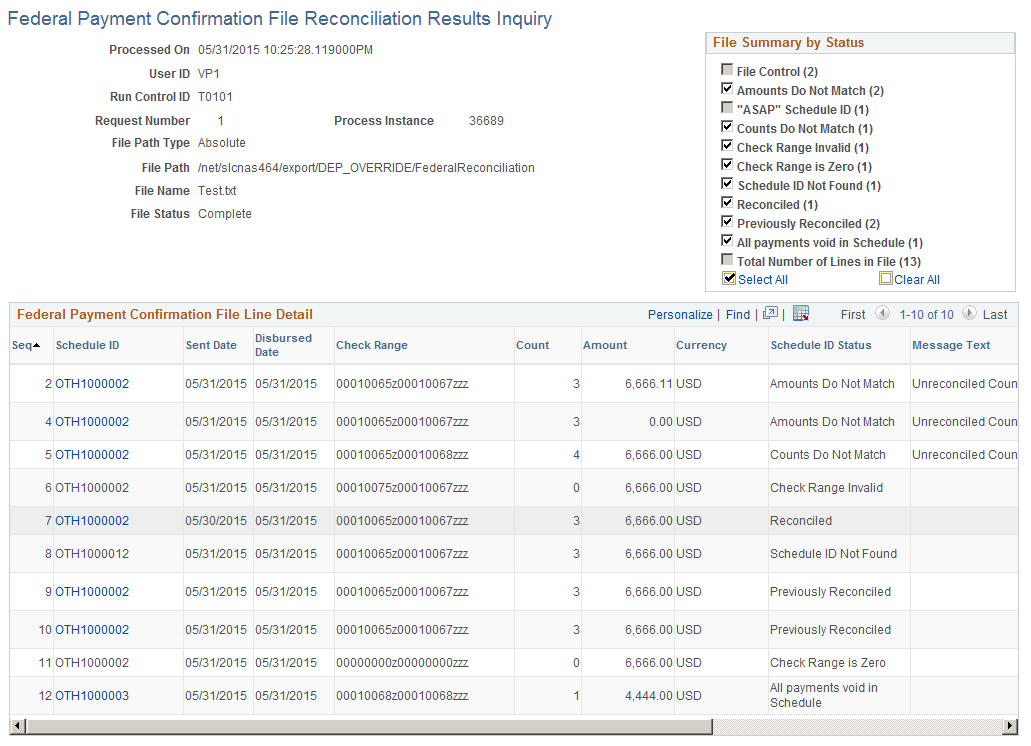This screenshot has width=1031, height=746.
Task: Enable the ASAP Schedule ID filter
Action: coord(726,108)
